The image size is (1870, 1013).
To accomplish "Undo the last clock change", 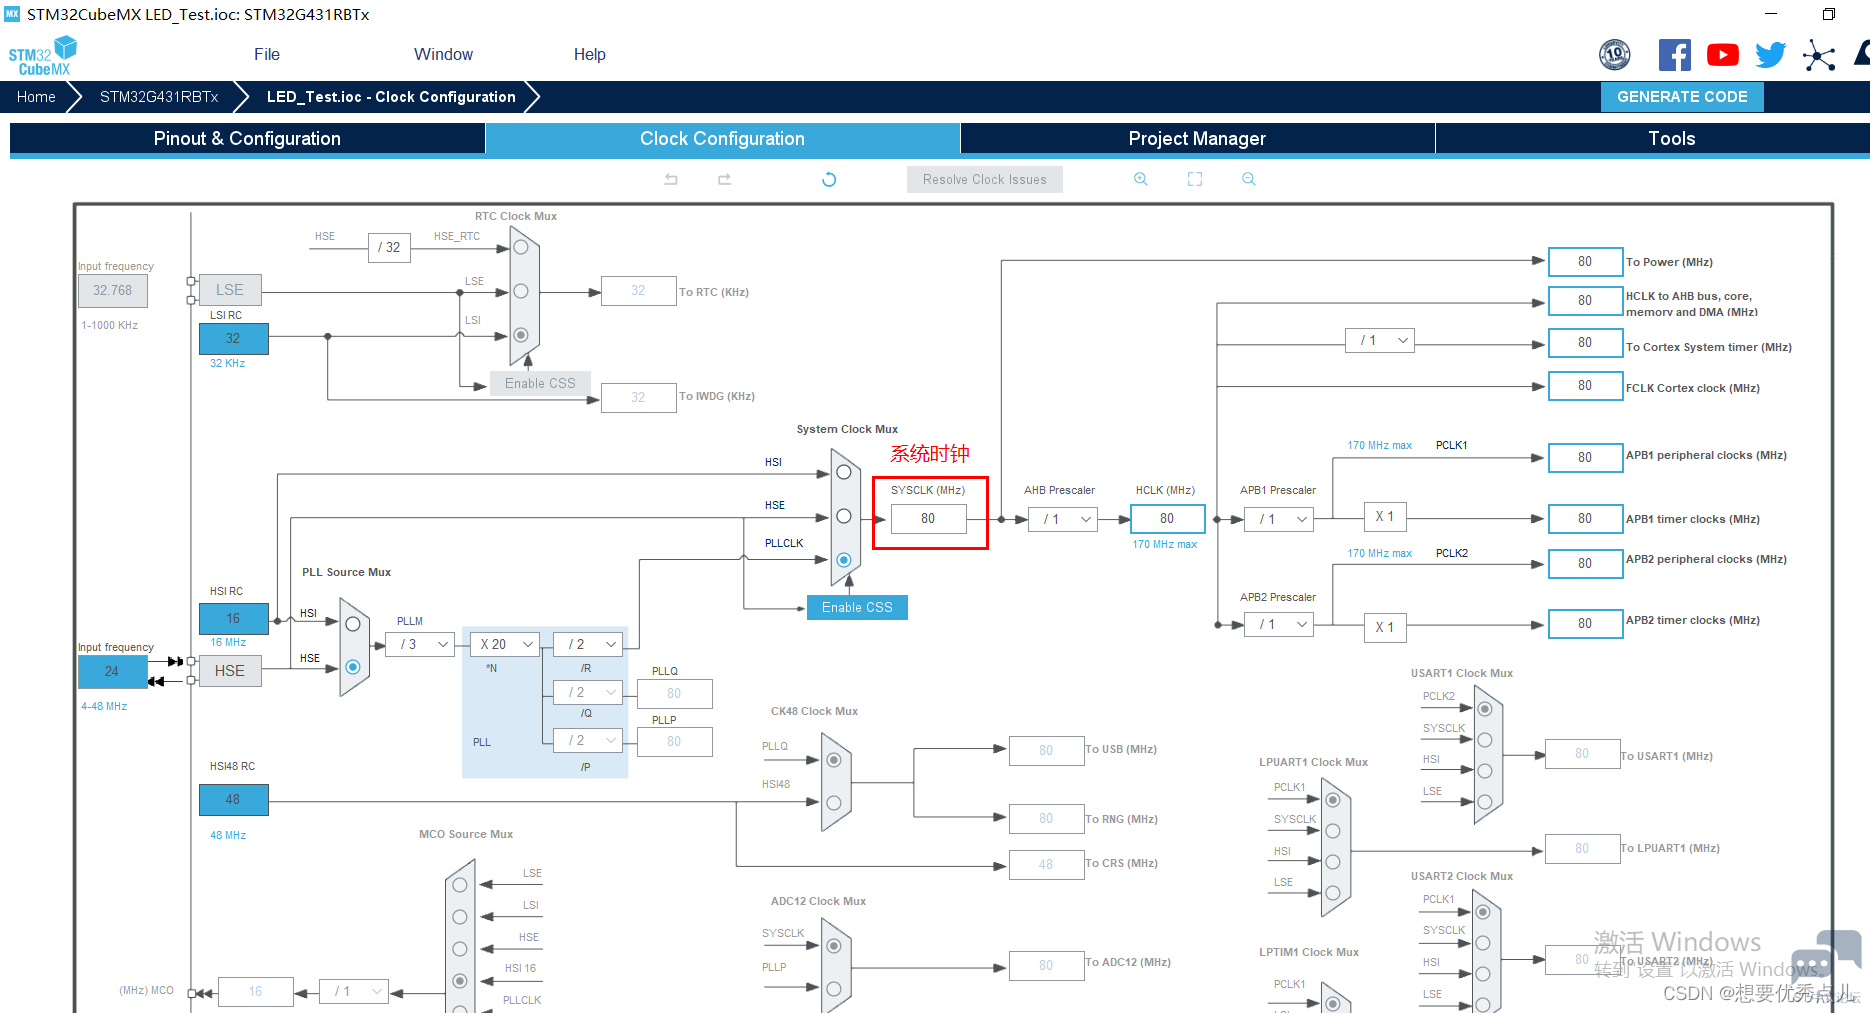I will pos(671,179).
